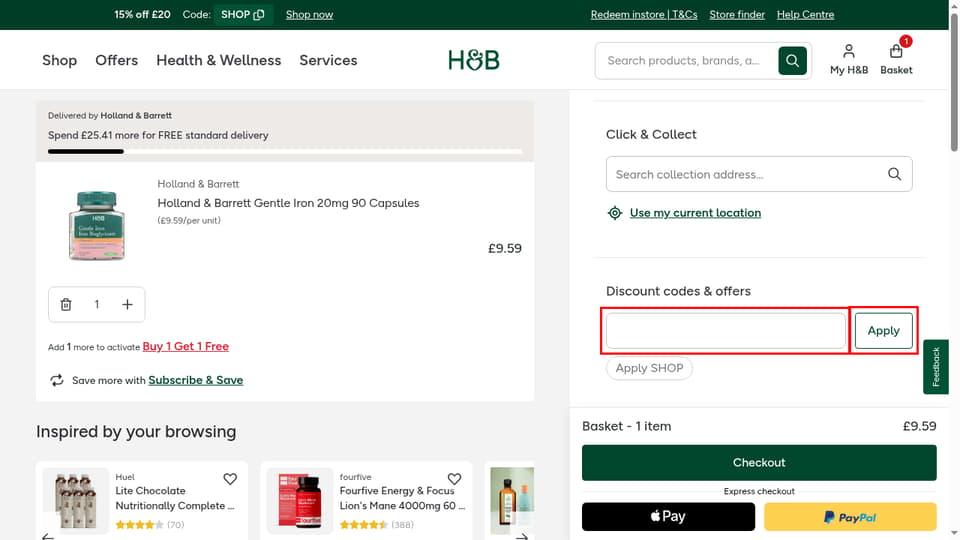Open My H&B account
The width and height of the screenshot is (960, 540).
tap(849, 59)
